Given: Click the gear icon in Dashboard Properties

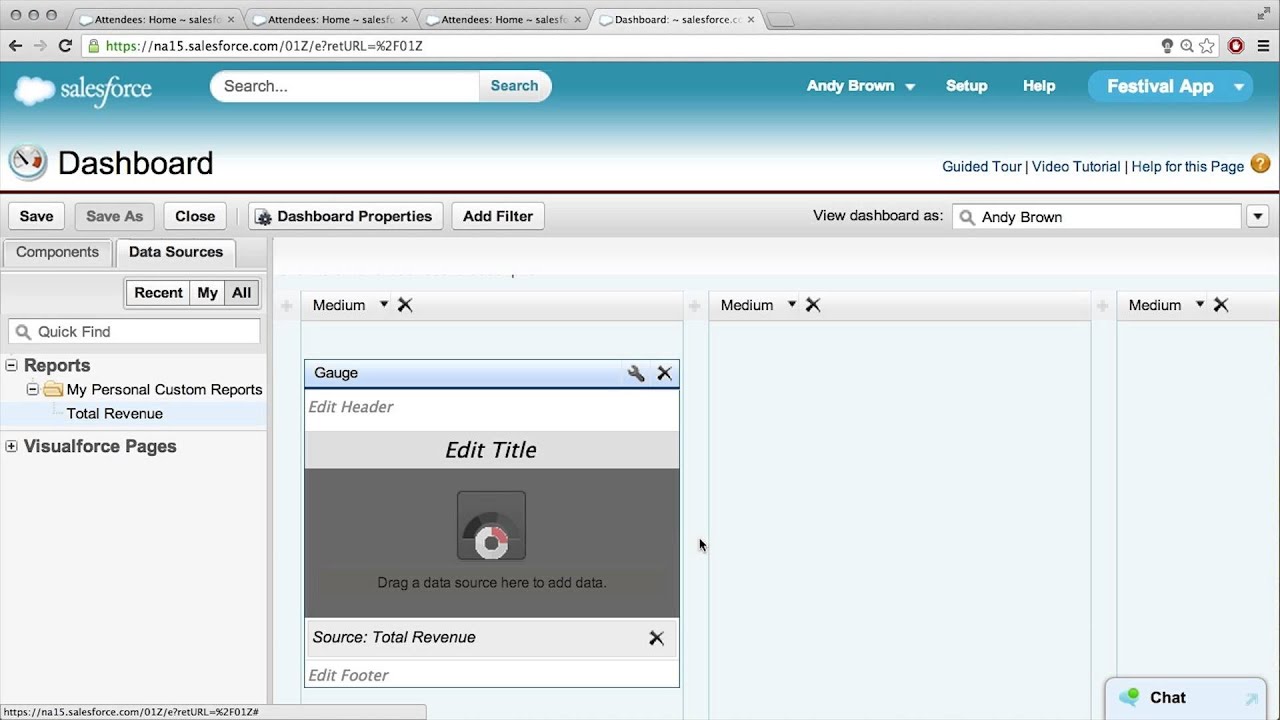Looking at the screenshot, I should tap(264, 217).
